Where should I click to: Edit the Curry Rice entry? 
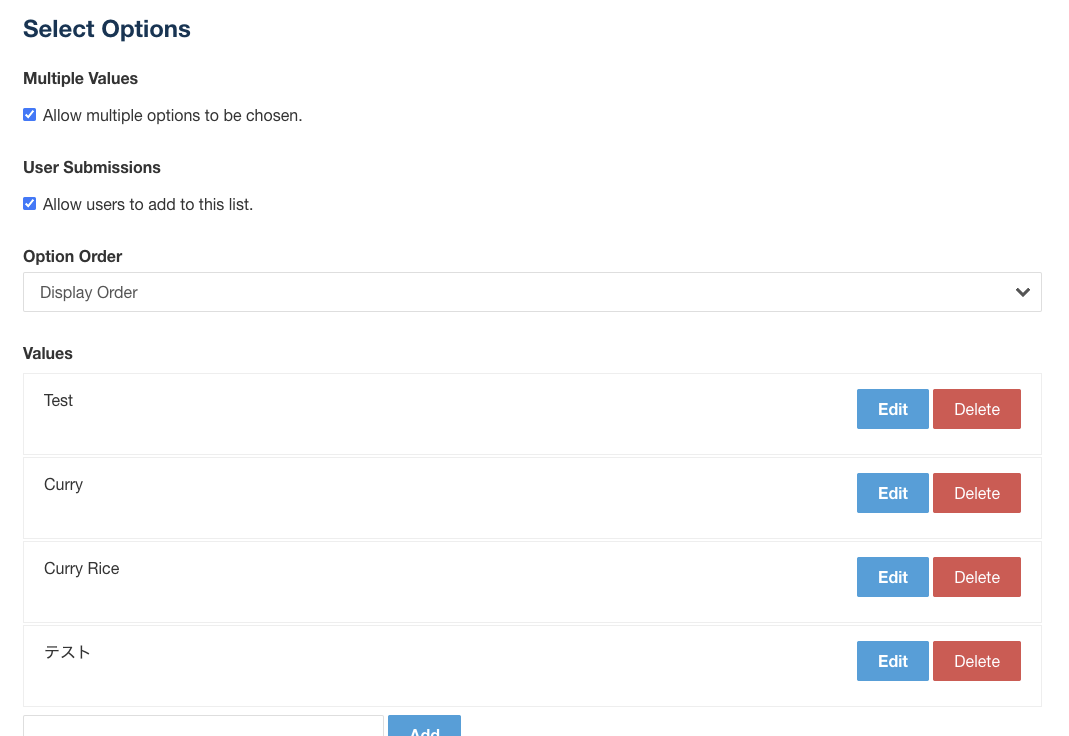[892, 577]
